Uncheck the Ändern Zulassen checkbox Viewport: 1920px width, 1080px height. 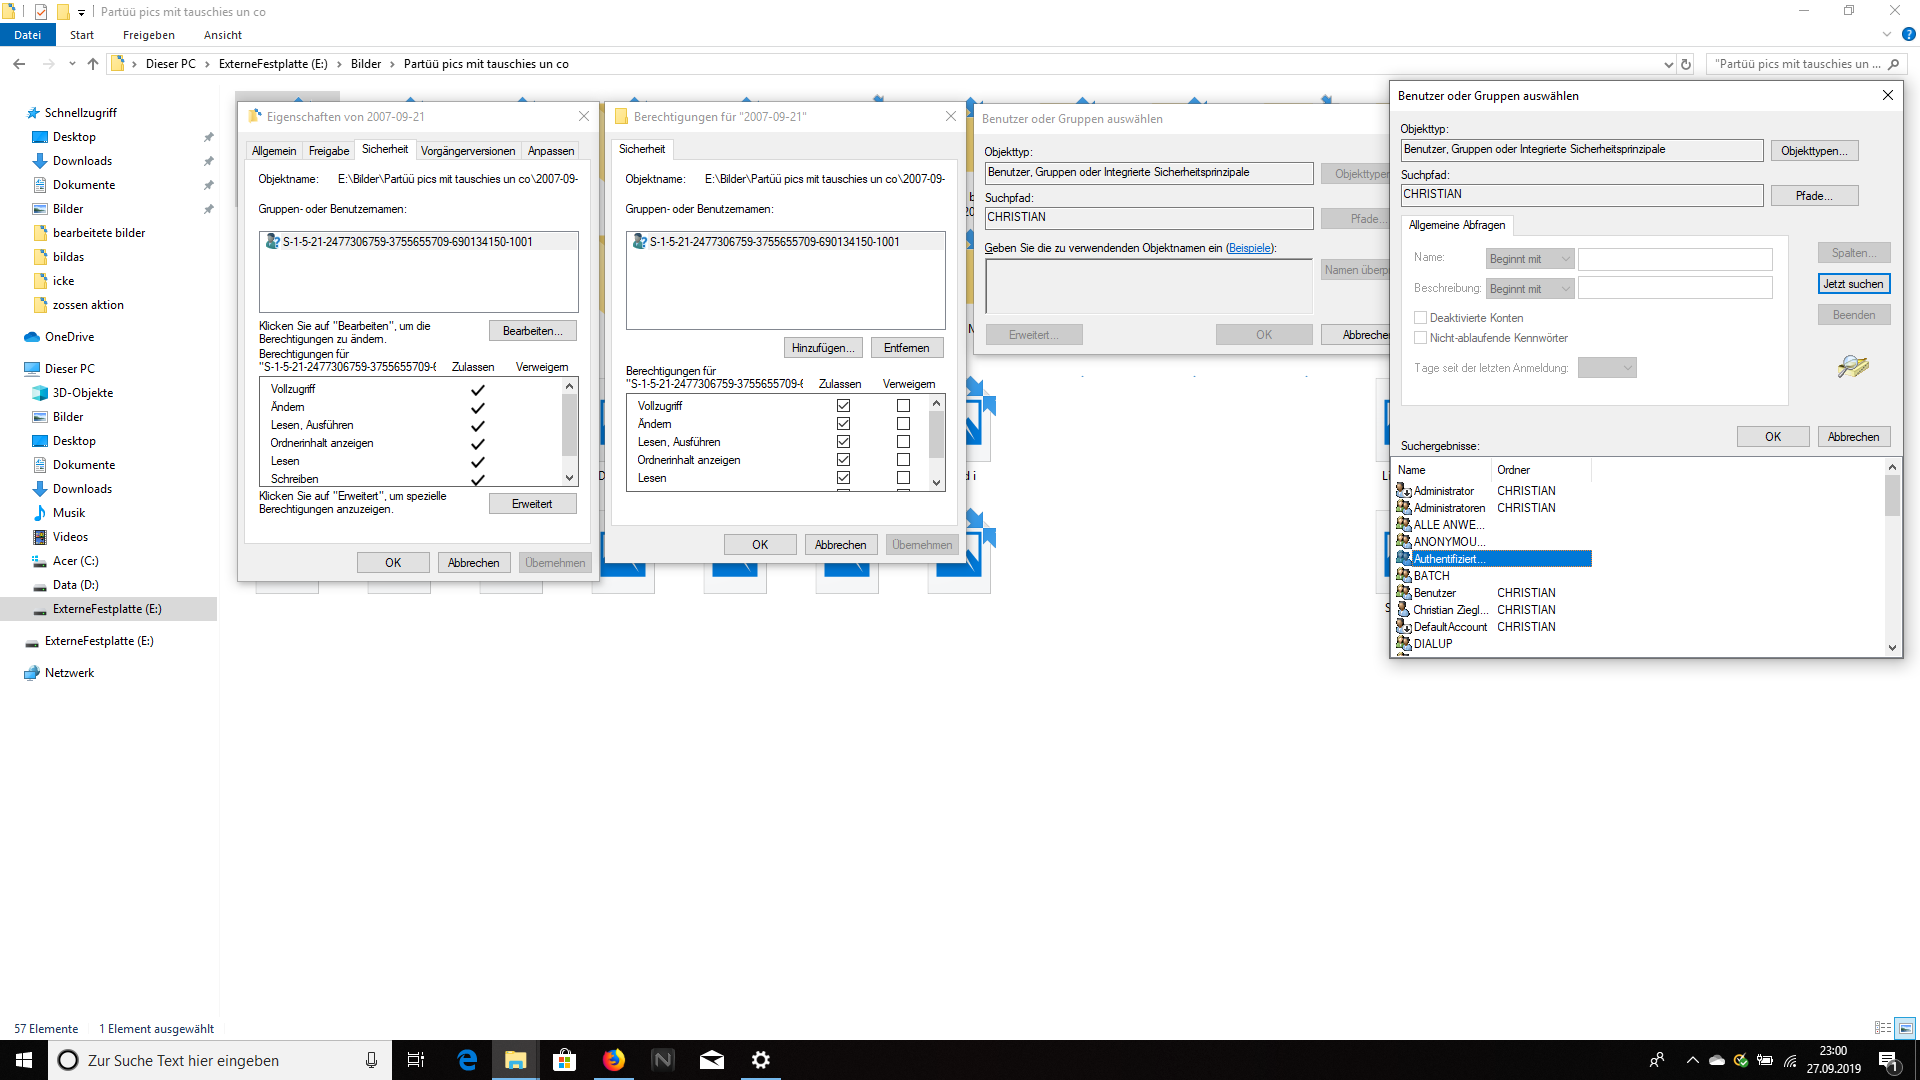click(x=843, y=424)
